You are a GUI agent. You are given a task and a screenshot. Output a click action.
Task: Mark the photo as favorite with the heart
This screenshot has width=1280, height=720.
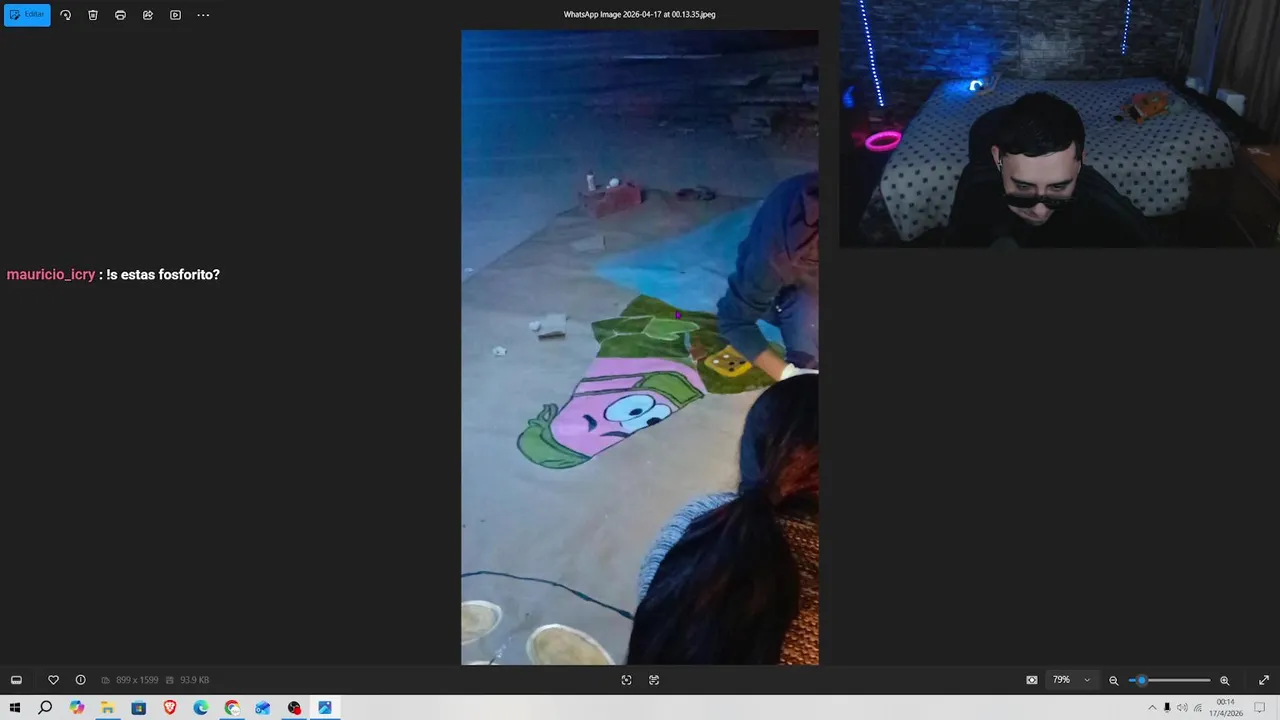click(53, 680)
